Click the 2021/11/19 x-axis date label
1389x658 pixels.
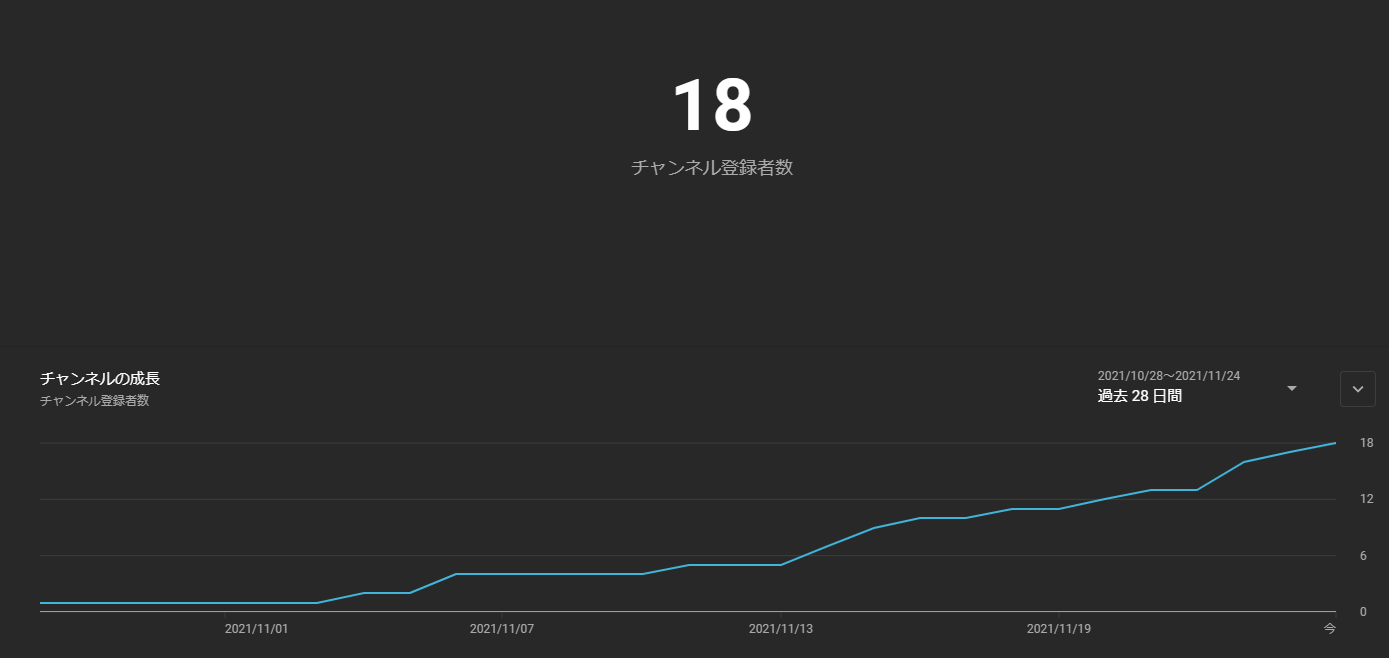(1059, 629)
